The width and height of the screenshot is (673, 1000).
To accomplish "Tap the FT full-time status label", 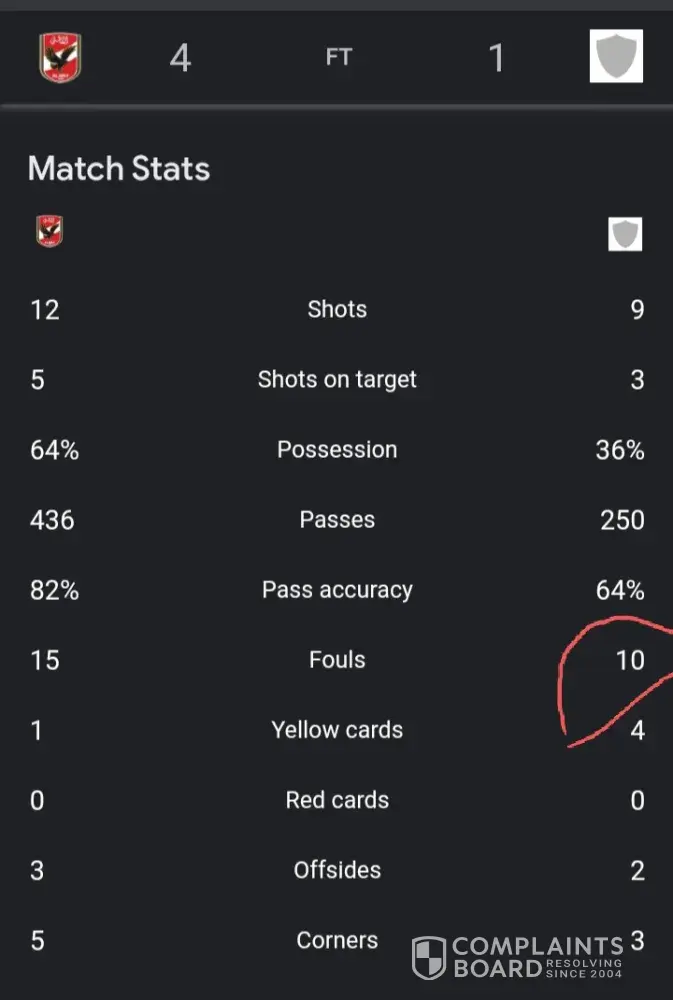I will pyautogui.click(x=338, y=58).
